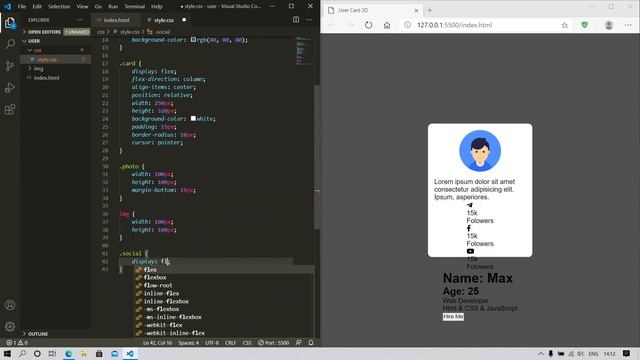Viewport: 640px width, 360px height.
Task: Choose inline-flex from autocomplete list
Action: click(x=224, y=293)
